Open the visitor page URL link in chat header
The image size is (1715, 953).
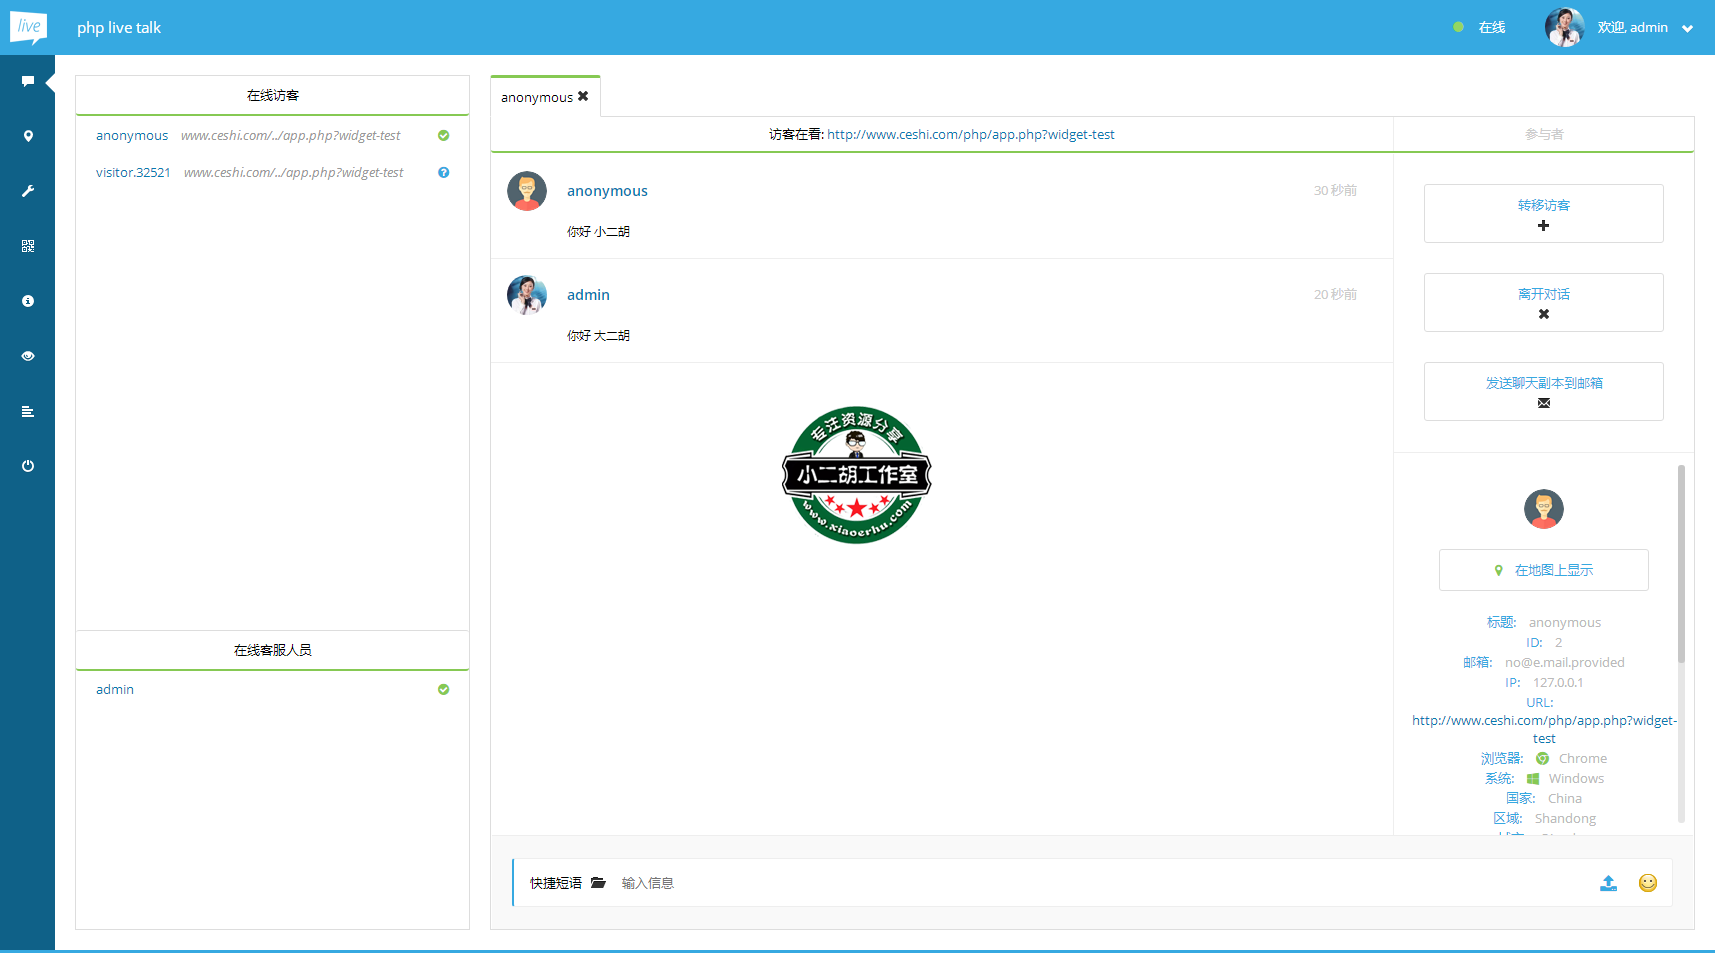coord(970,135)
